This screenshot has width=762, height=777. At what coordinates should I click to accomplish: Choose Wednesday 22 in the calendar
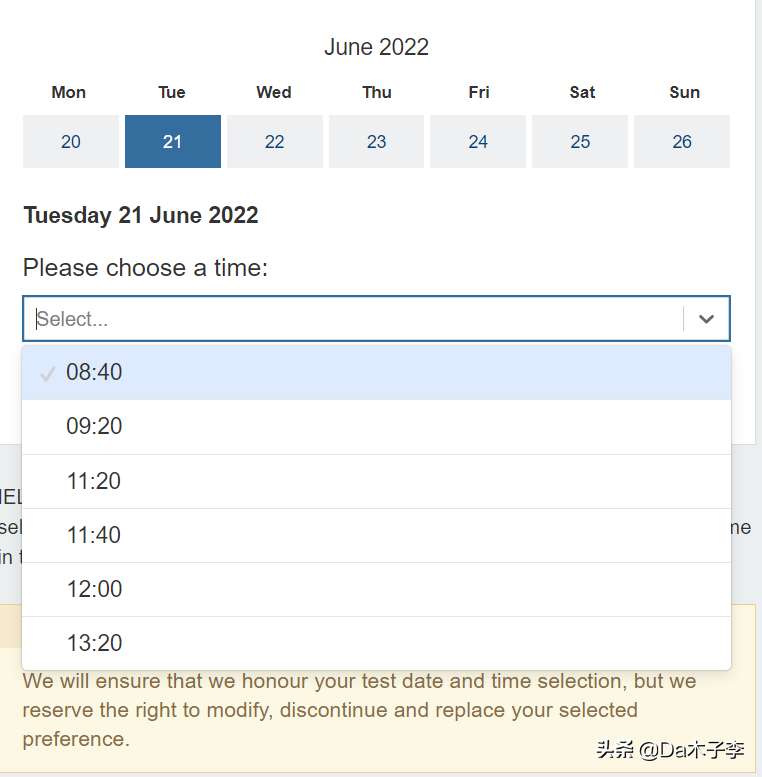point(275,142)
